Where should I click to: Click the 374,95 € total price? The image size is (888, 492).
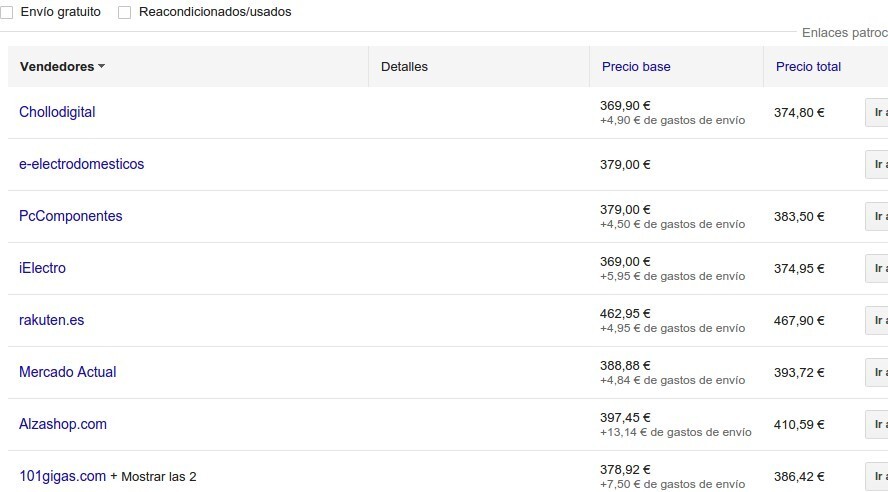tap(799, 269)
